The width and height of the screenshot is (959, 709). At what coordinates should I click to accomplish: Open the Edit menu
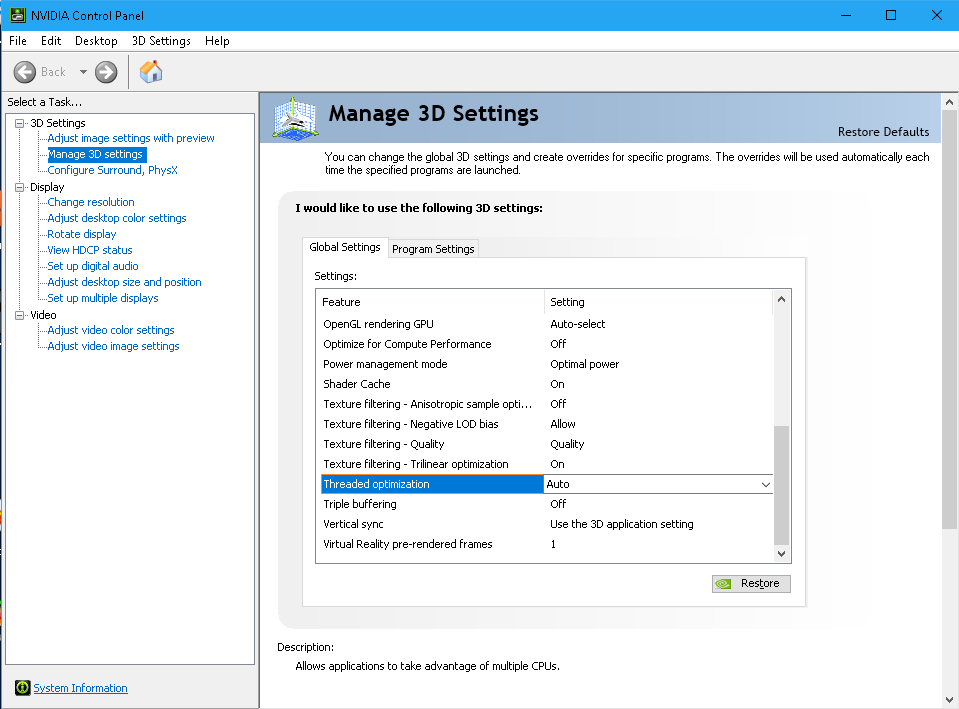click(51, 41)
